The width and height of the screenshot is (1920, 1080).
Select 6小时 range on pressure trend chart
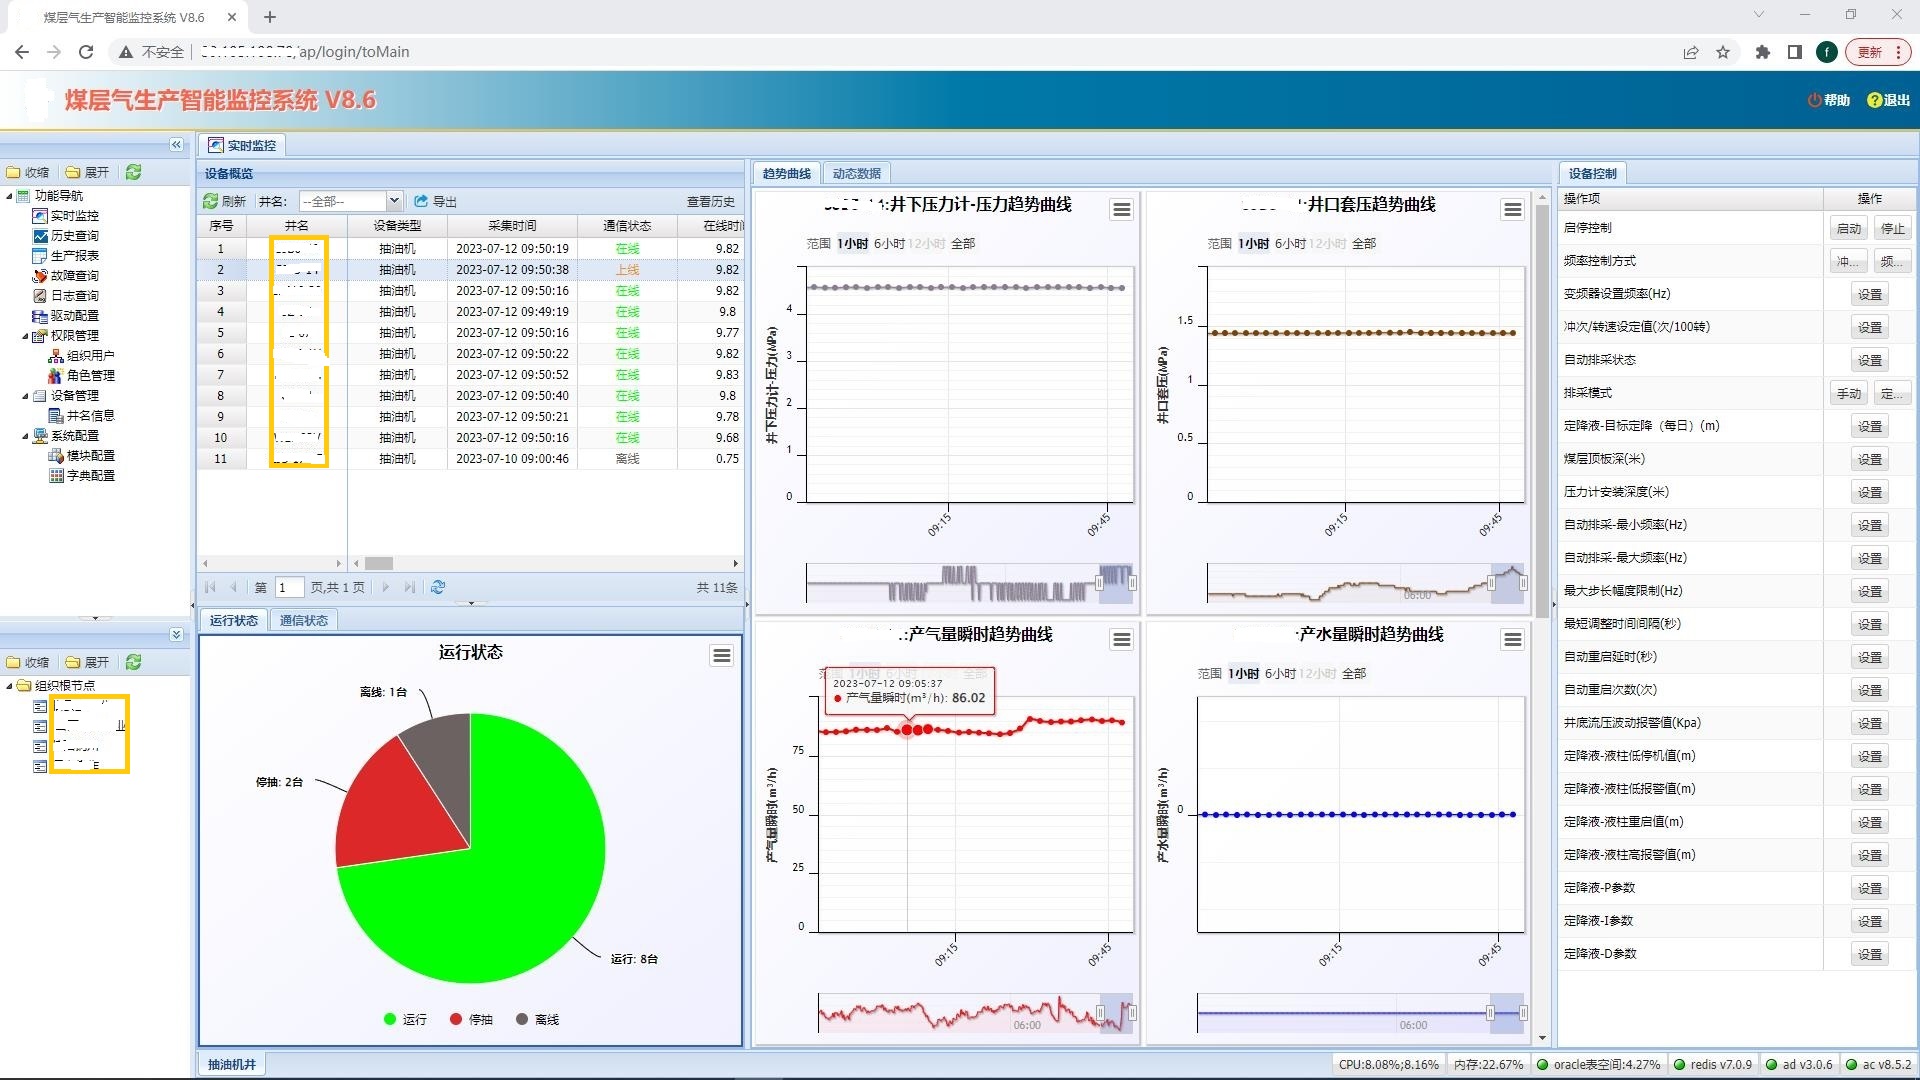[889, 243]
